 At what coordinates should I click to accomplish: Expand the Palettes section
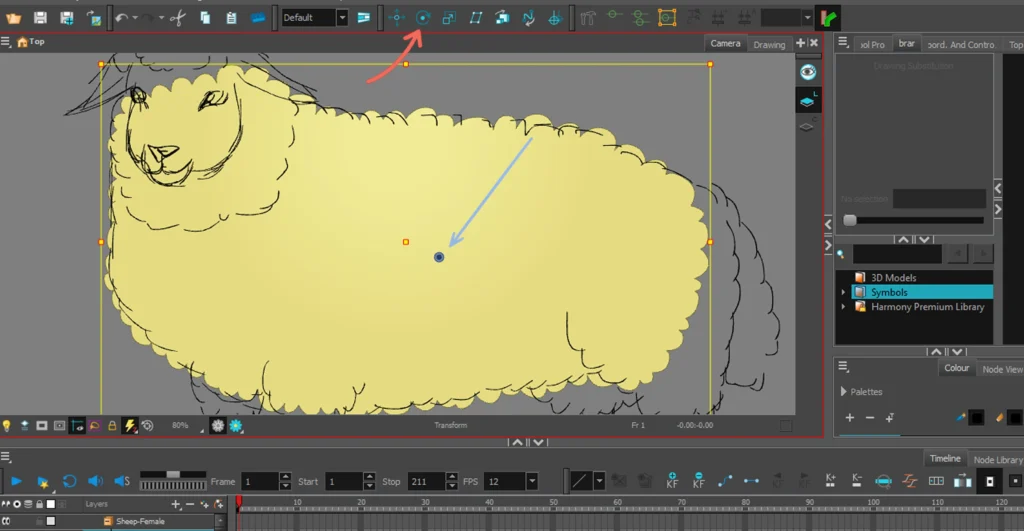tap(844, 392)
